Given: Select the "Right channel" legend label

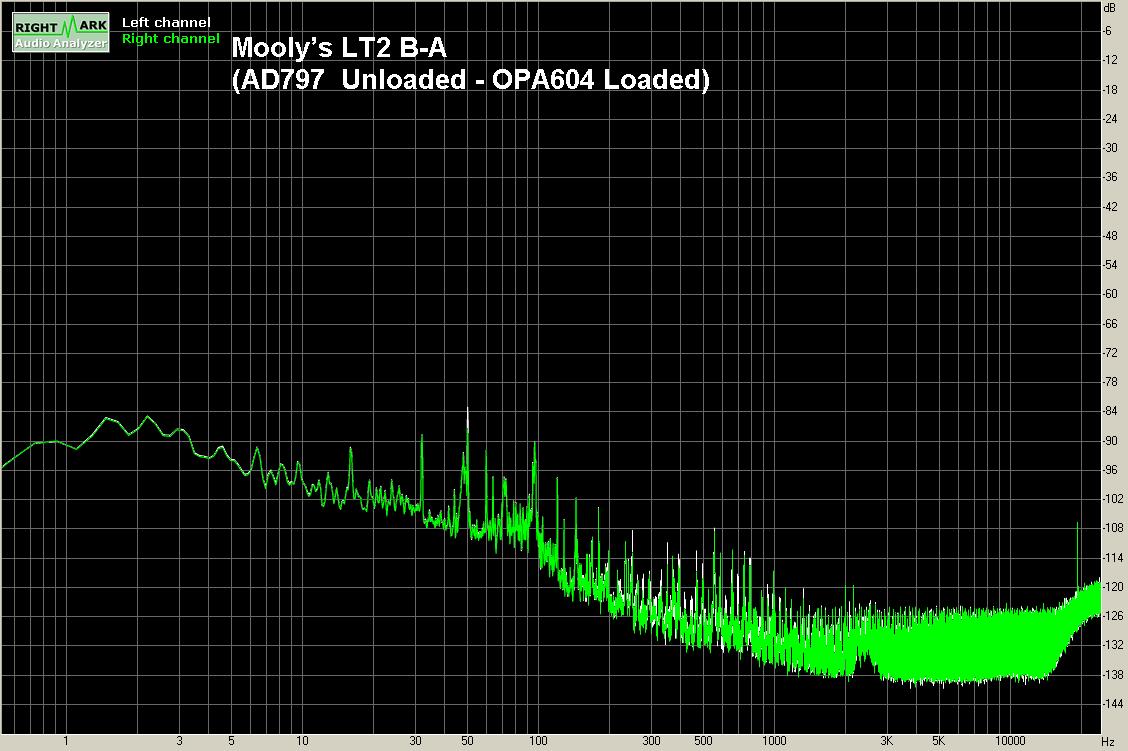Looking at the screenshot, I should 170,38.
